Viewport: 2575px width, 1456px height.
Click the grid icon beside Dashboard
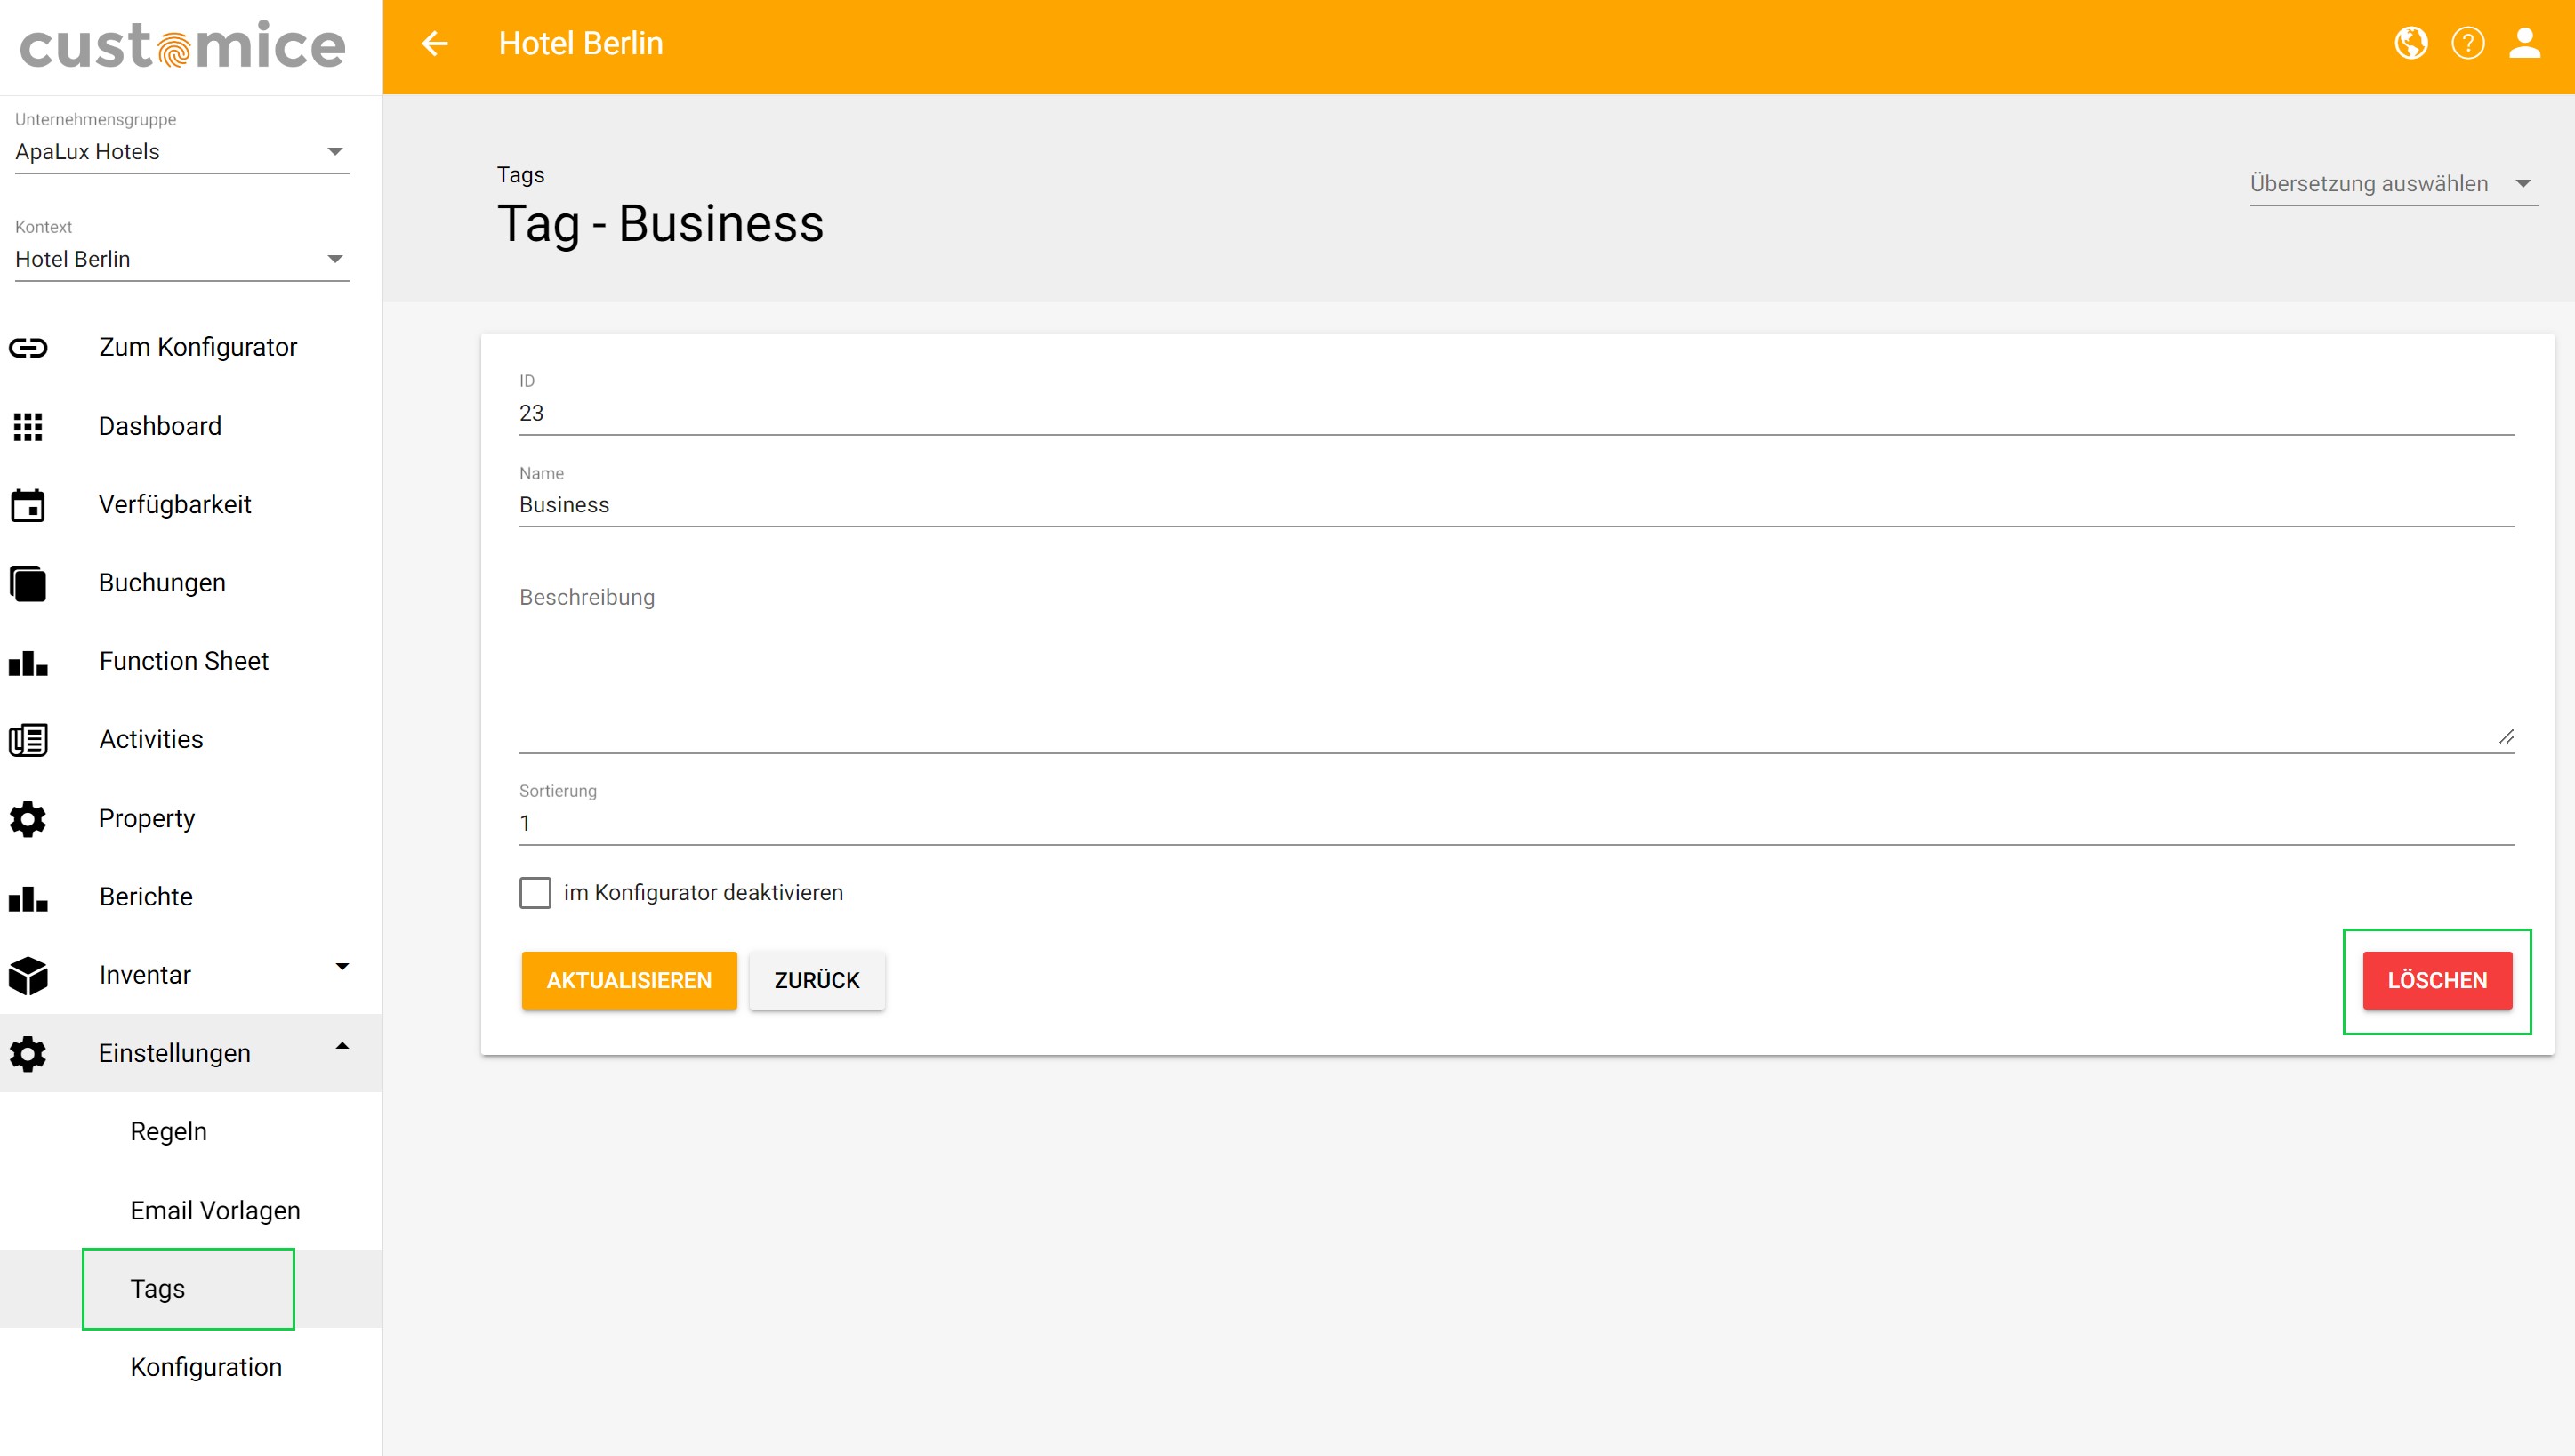pos(28,427)
